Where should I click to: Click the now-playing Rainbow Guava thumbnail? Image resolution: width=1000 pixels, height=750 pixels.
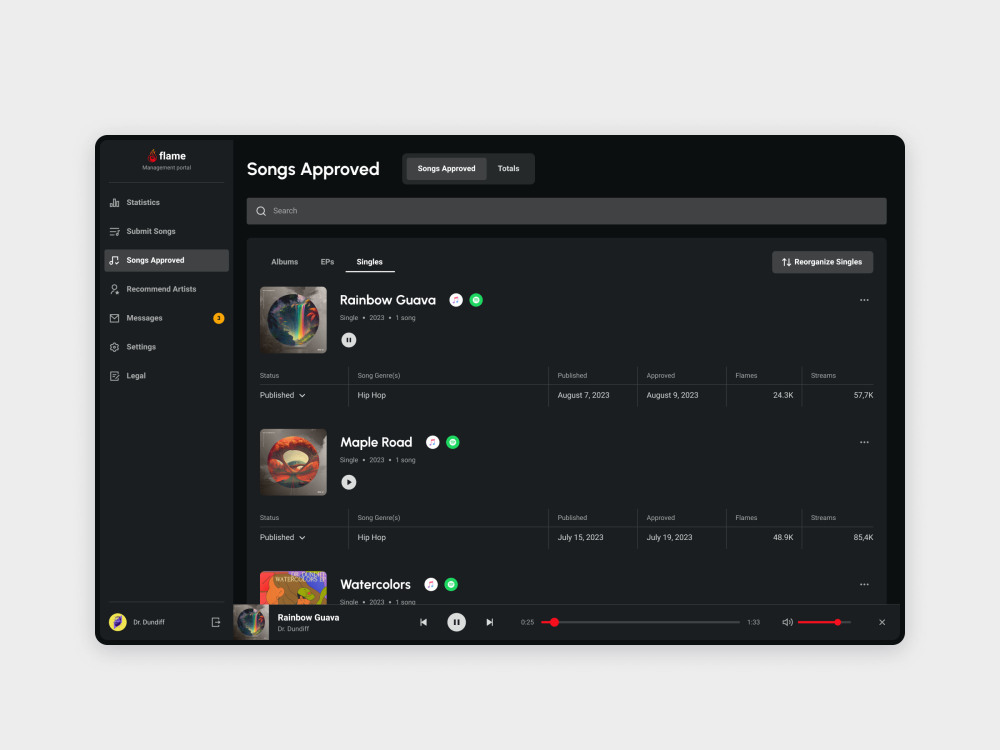point(251,622)
